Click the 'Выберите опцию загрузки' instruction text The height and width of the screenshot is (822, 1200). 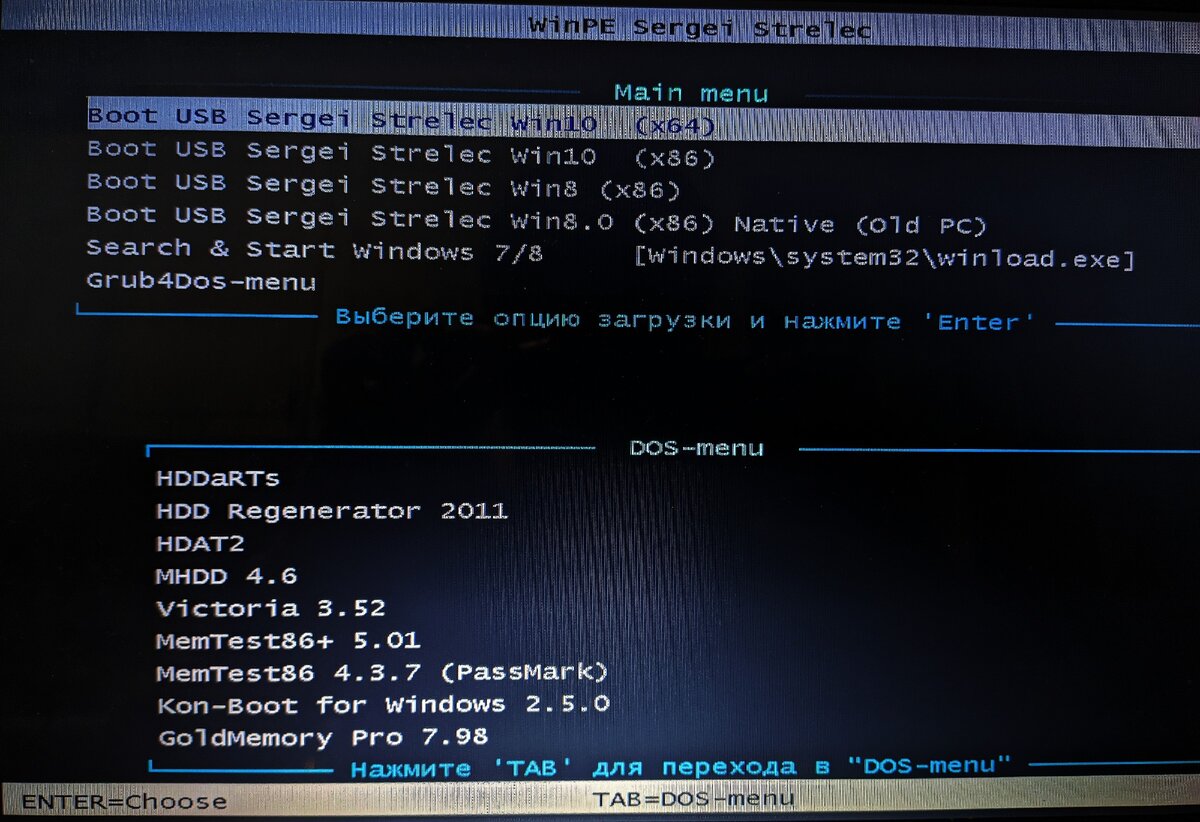click(684, 320)
